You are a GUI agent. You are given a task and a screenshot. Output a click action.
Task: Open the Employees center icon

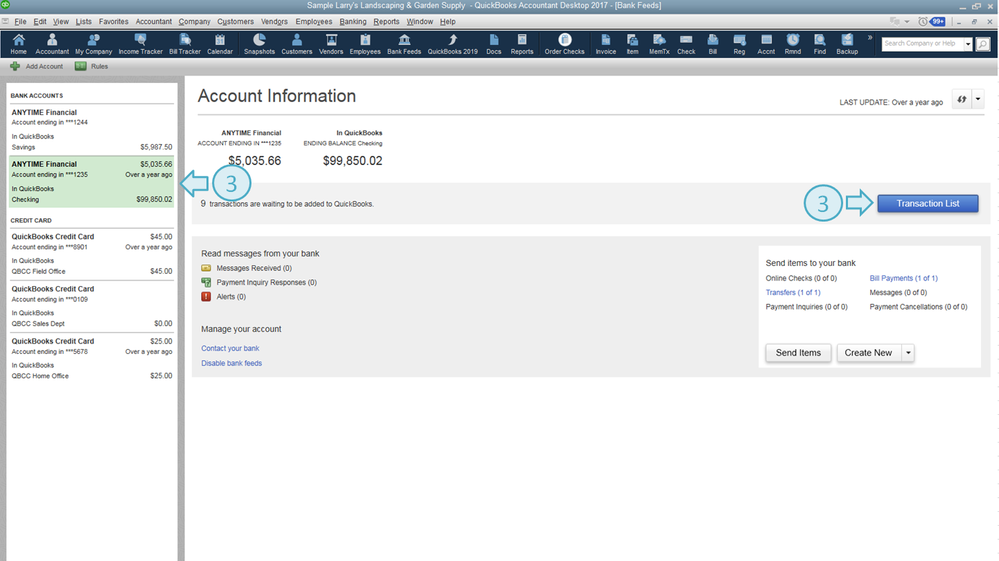pyautogui.click(x=365, y=44)
